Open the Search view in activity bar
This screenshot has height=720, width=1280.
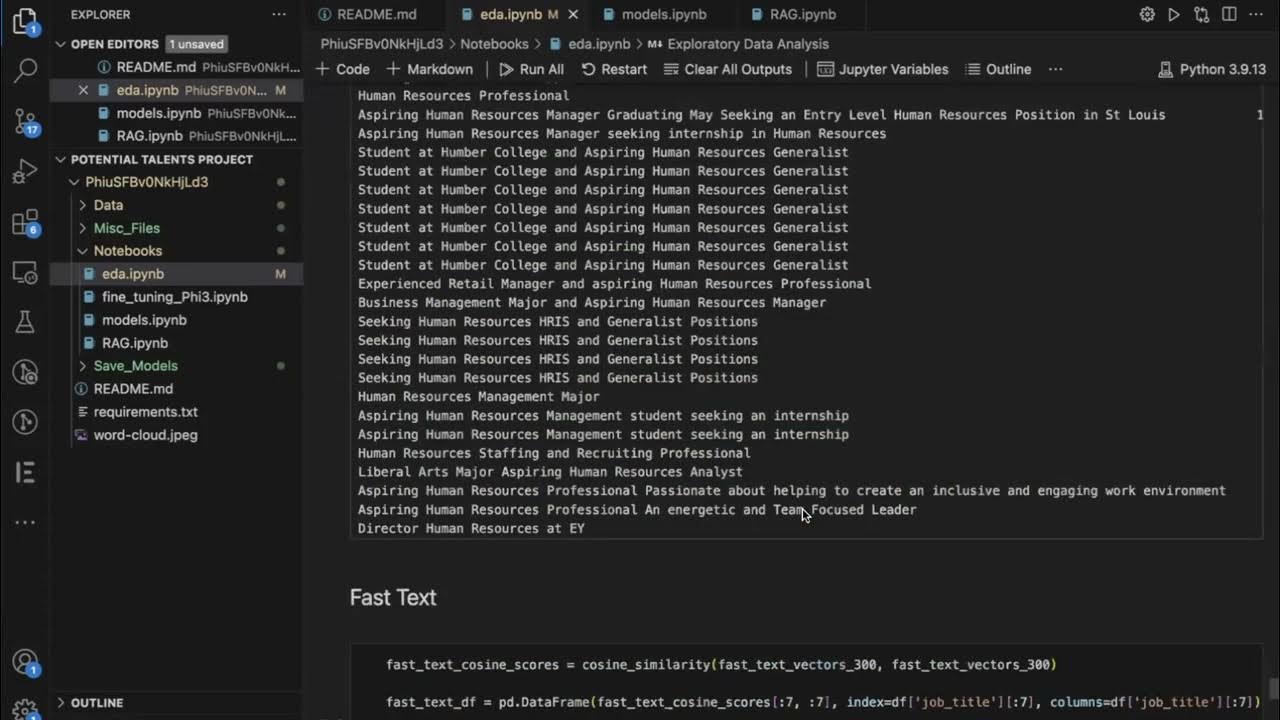(x=25, y=70)
